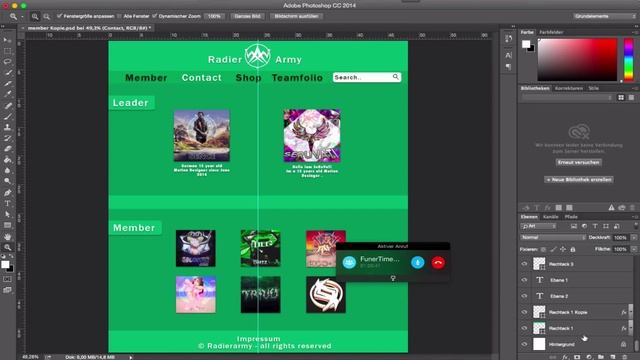
Task: Open the Fläche fill dropdown arrow
Action: (634, 249)
